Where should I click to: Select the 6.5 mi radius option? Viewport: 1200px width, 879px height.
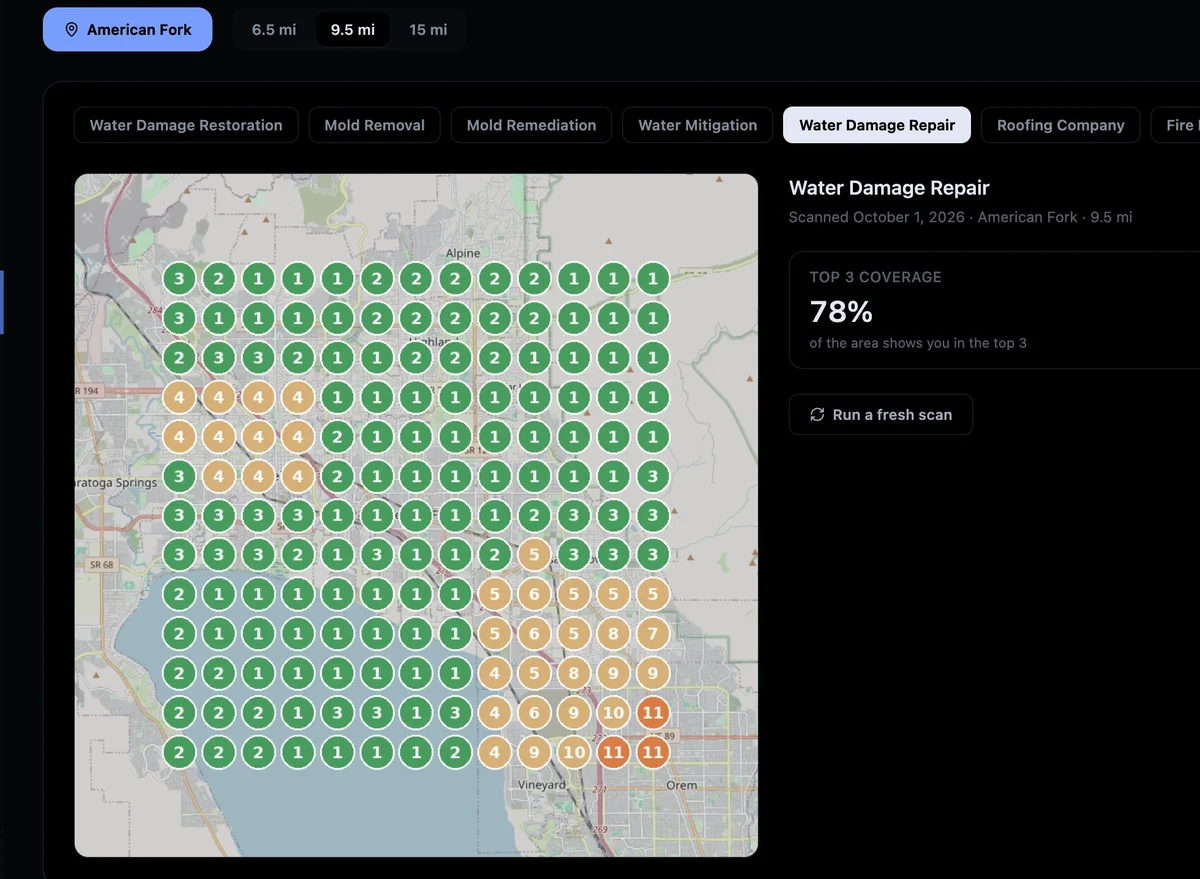tap(274, 30)
